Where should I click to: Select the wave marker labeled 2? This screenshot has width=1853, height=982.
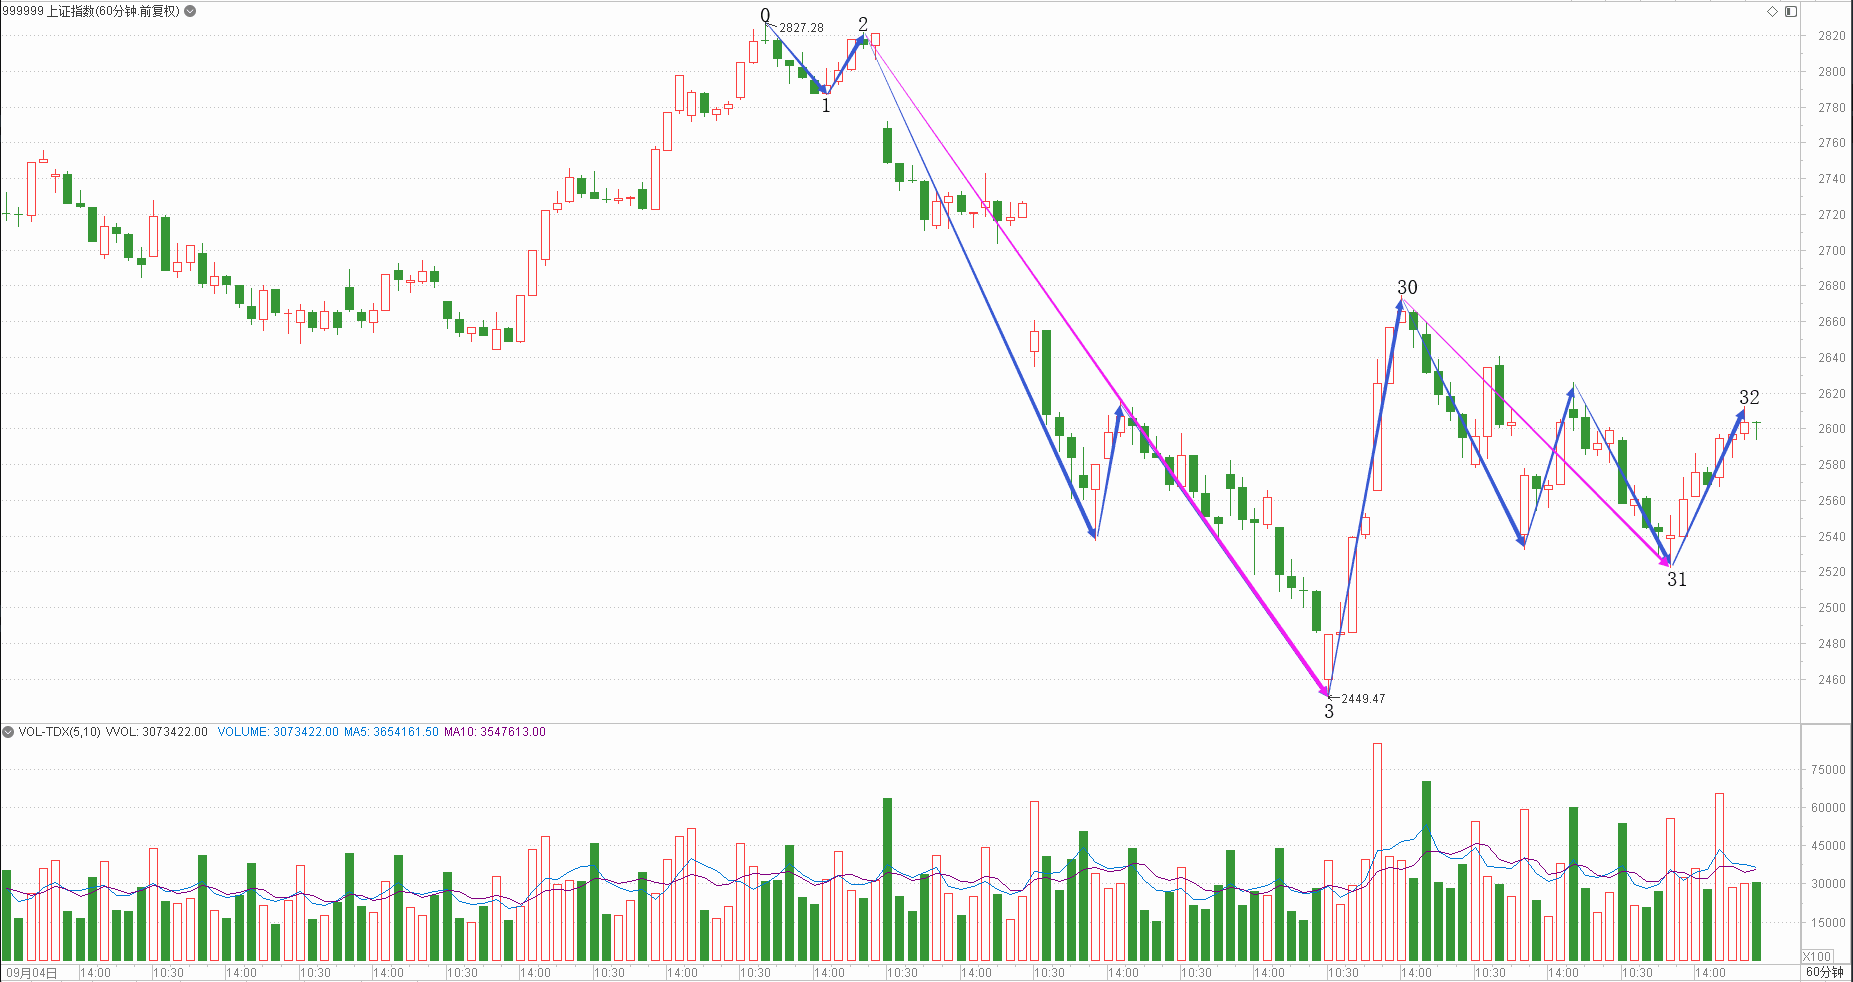863,24
